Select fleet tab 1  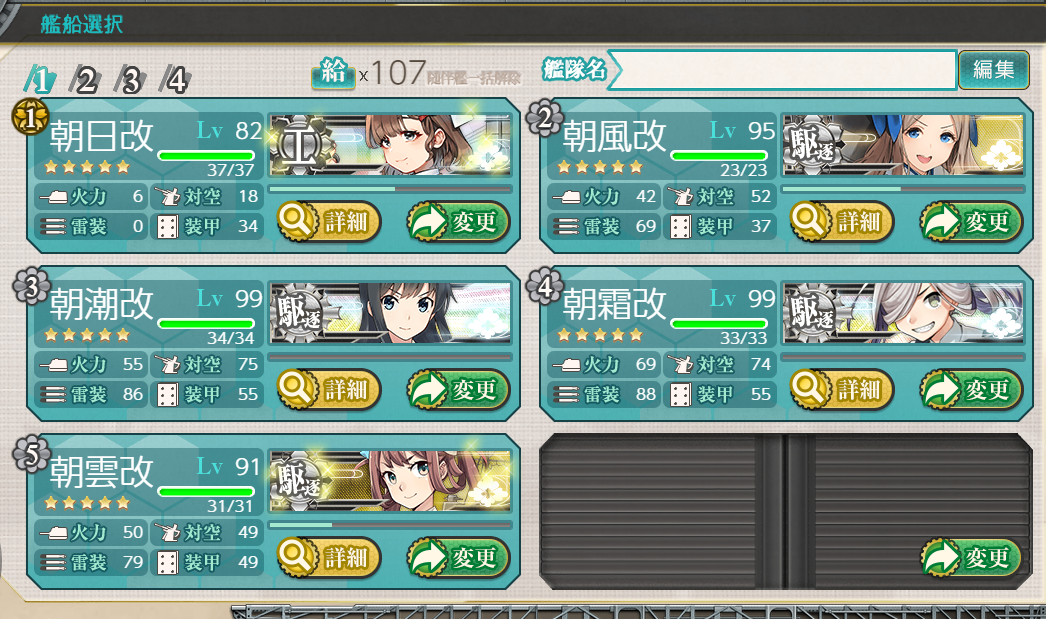pos(40,80)
